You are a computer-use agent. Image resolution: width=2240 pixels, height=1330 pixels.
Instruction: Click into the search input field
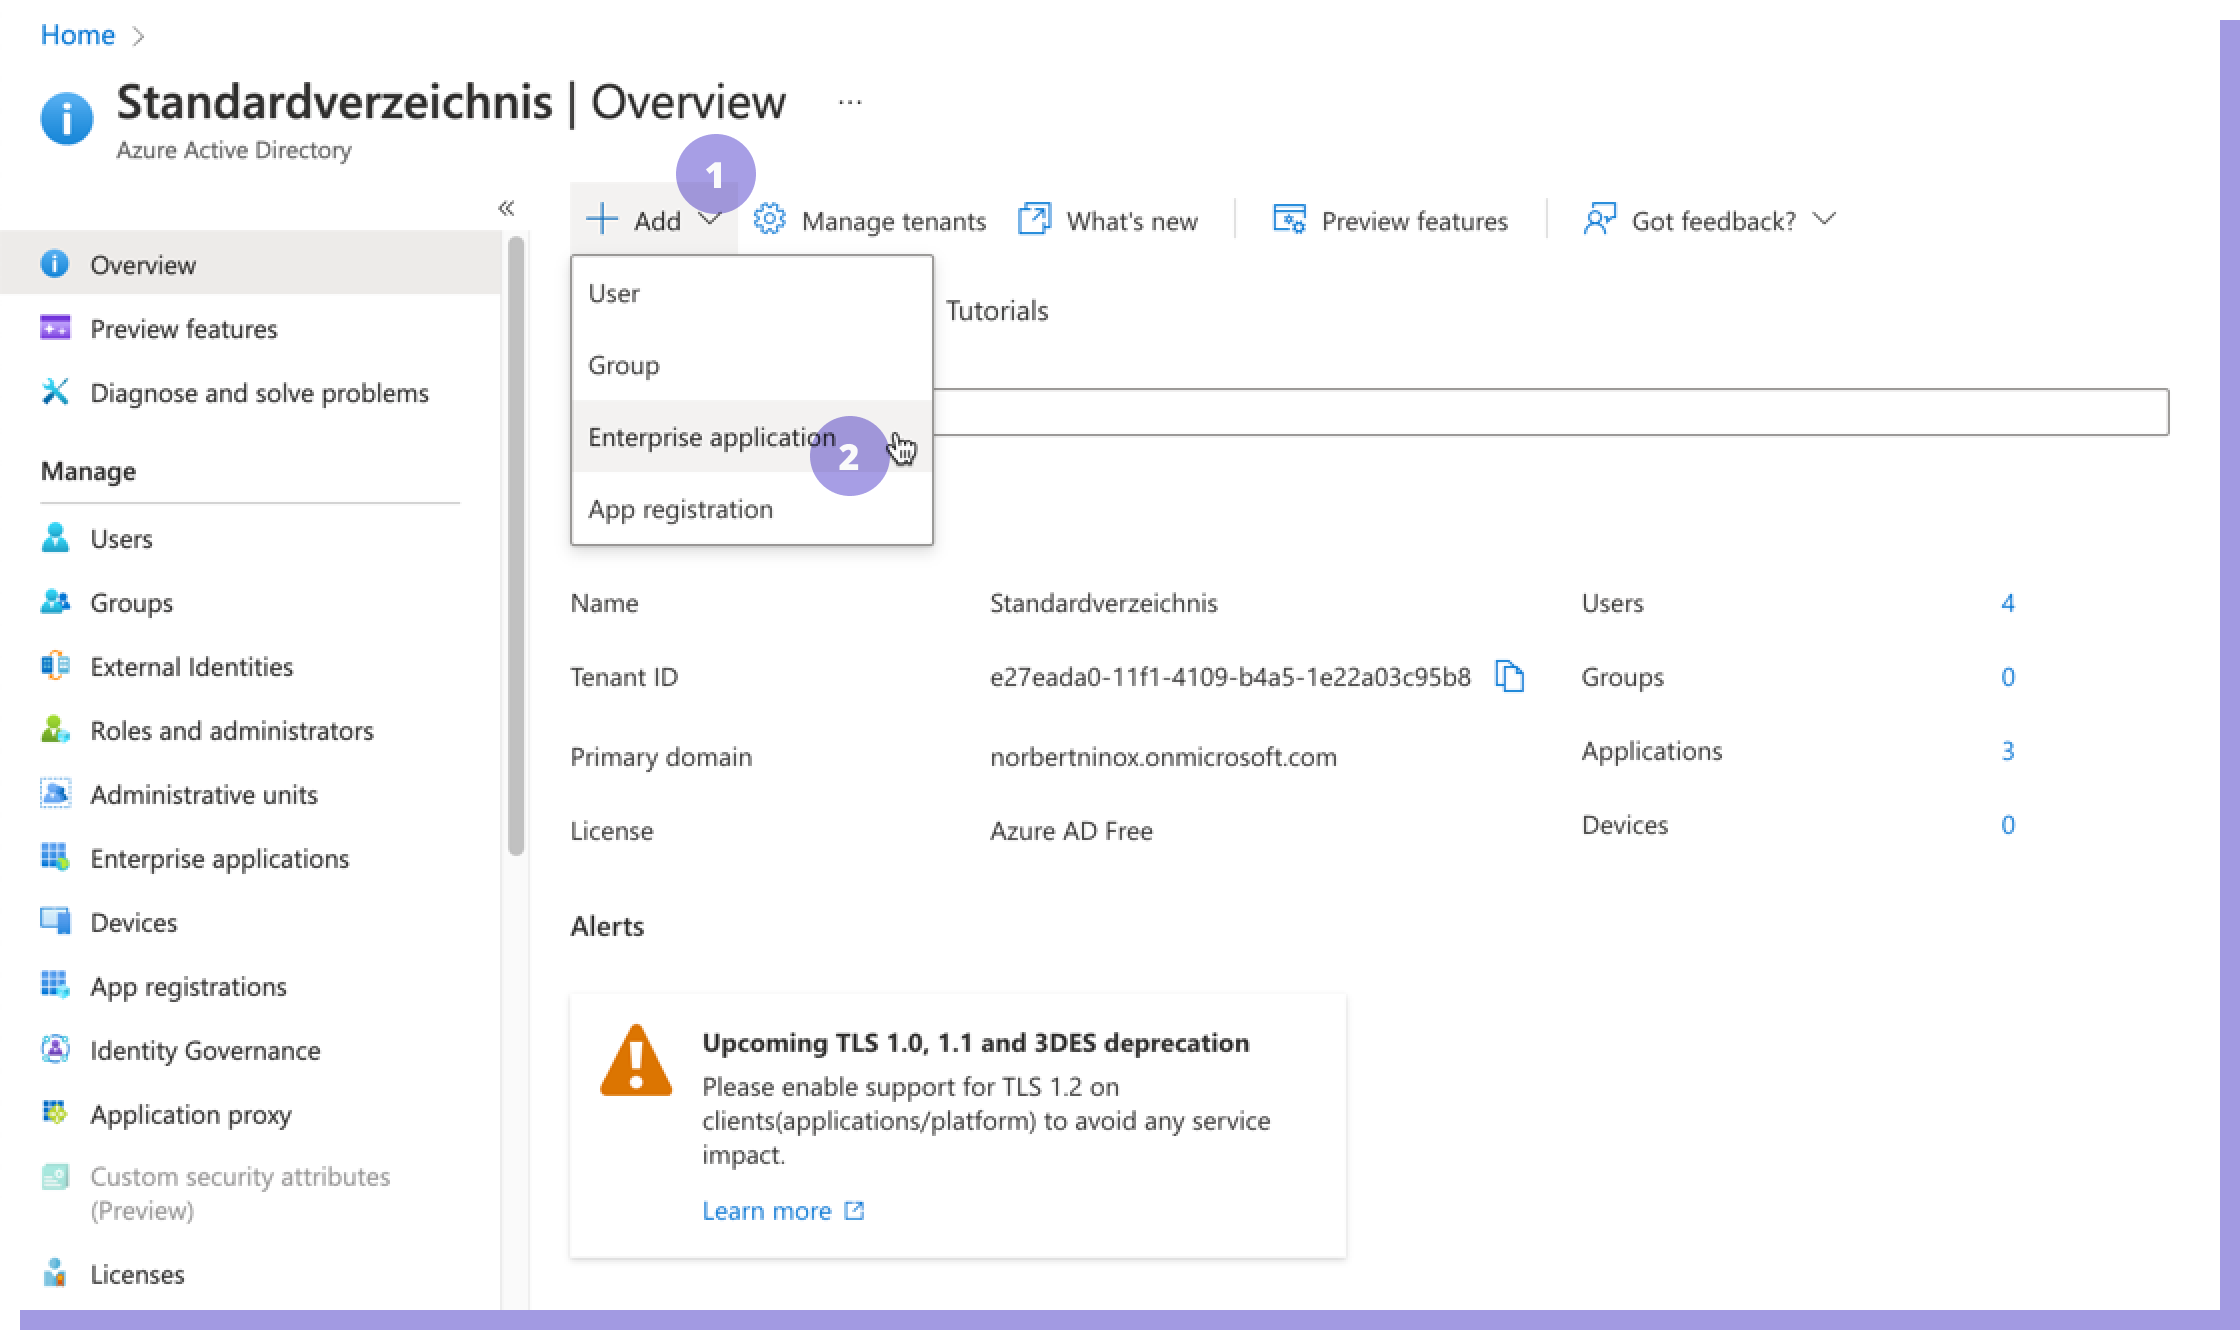1551,412
